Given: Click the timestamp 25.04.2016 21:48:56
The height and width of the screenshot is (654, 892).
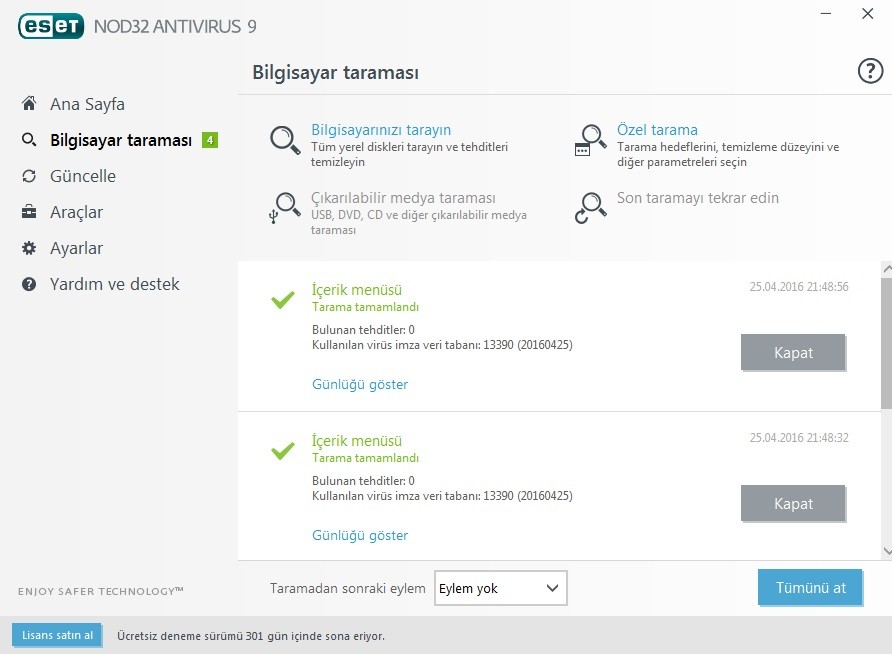Looking at the screenshot, I should [x=799, y=287].
